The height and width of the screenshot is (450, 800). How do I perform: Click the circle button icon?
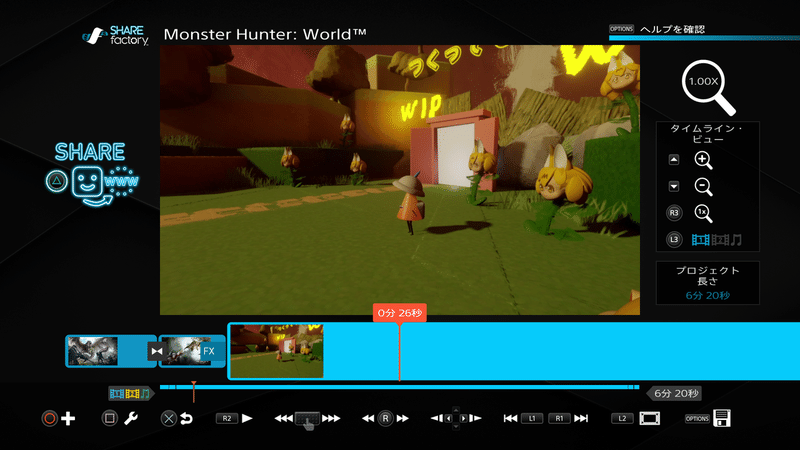pos(49,419)
